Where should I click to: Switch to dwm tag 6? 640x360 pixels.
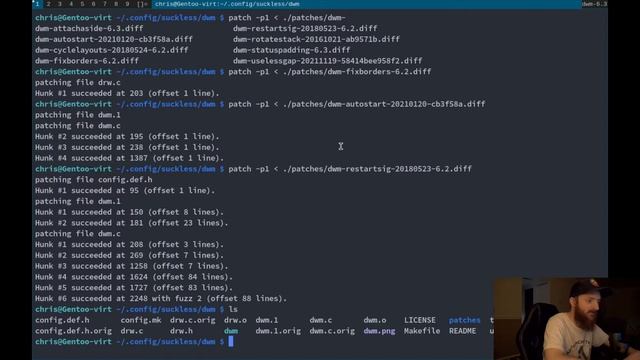[x=93, y=4]
